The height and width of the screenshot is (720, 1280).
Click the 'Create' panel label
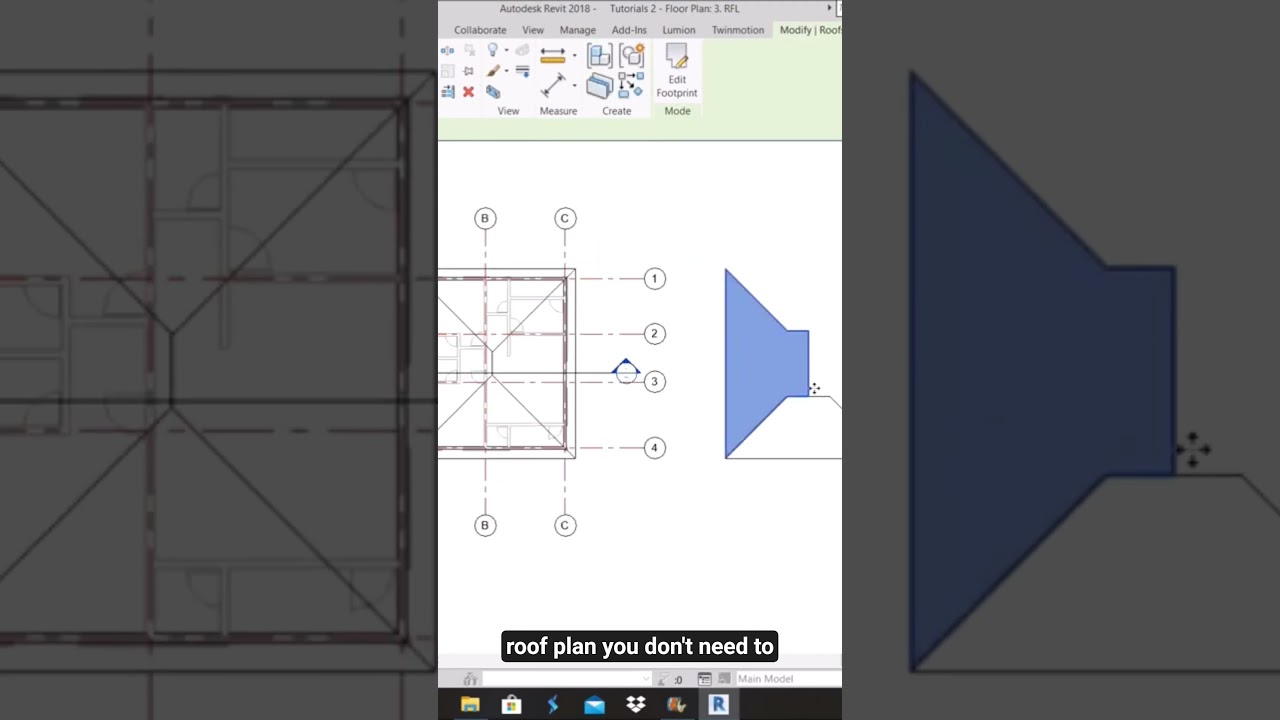click(x=617, y=111)
